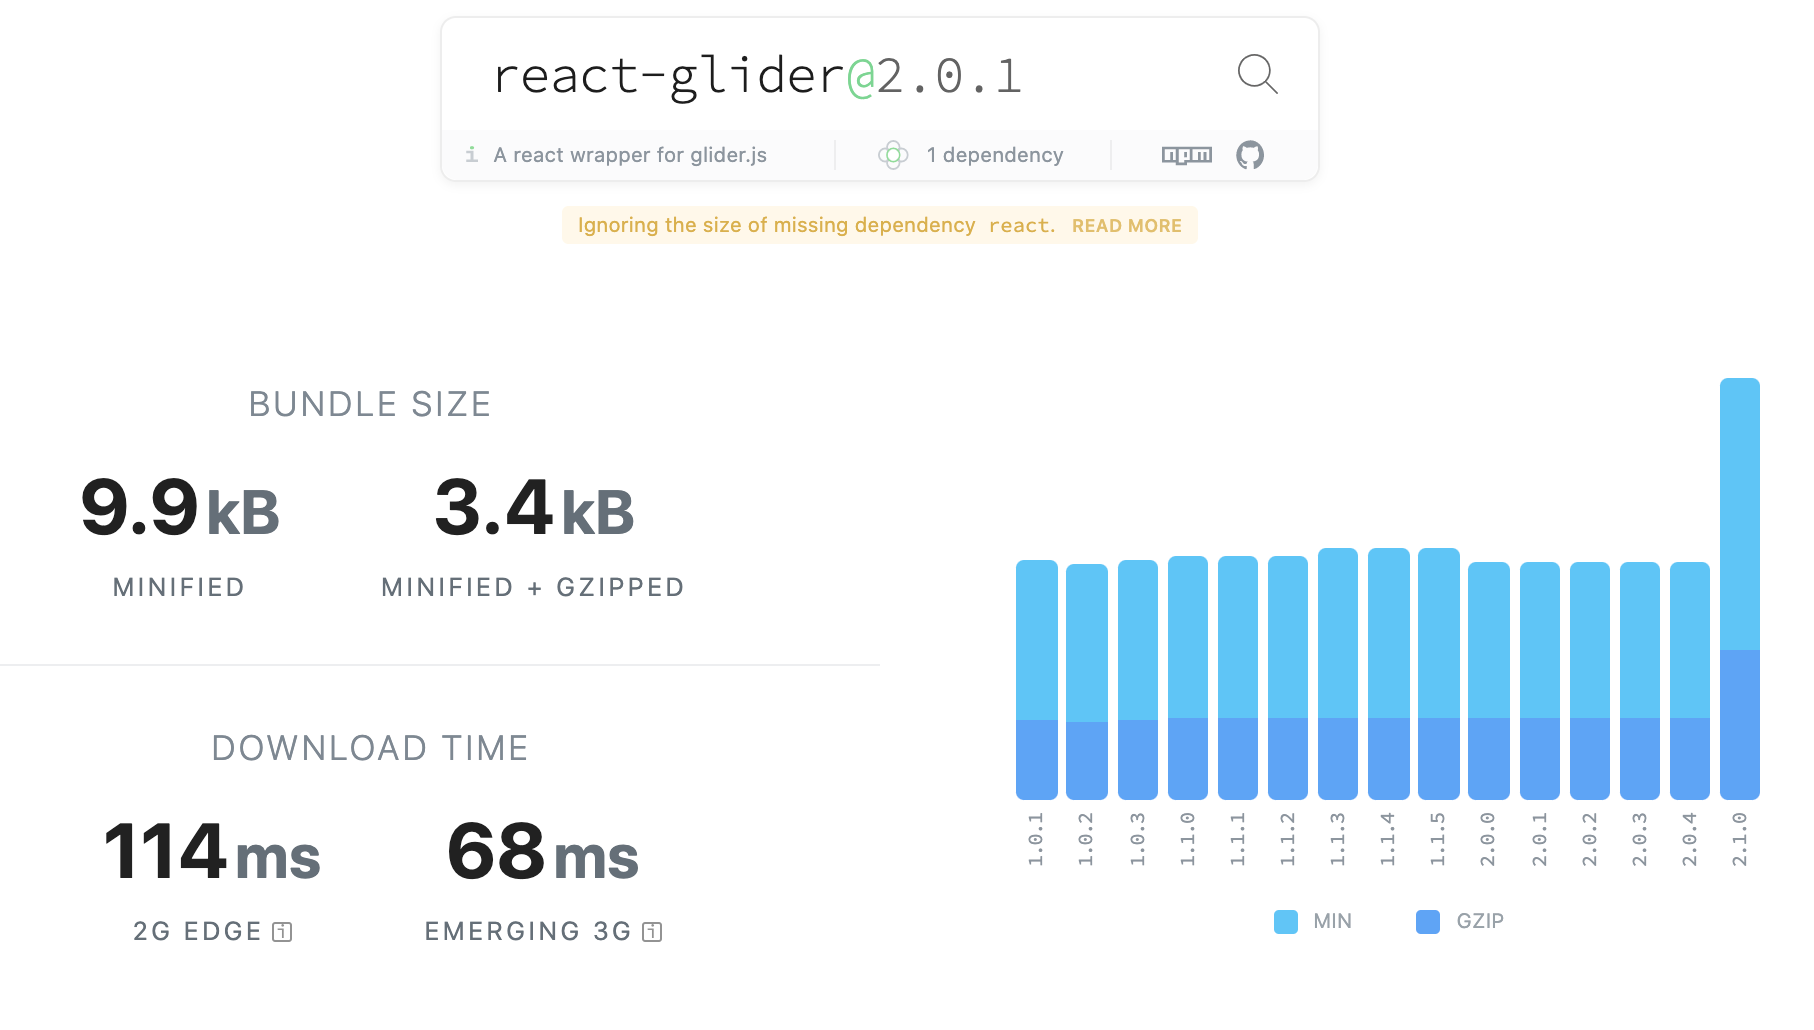The width and height of the screenshot is (1814, 1030).
Task: Select the 2.0.0 version bar
Action: [1489, 681]
